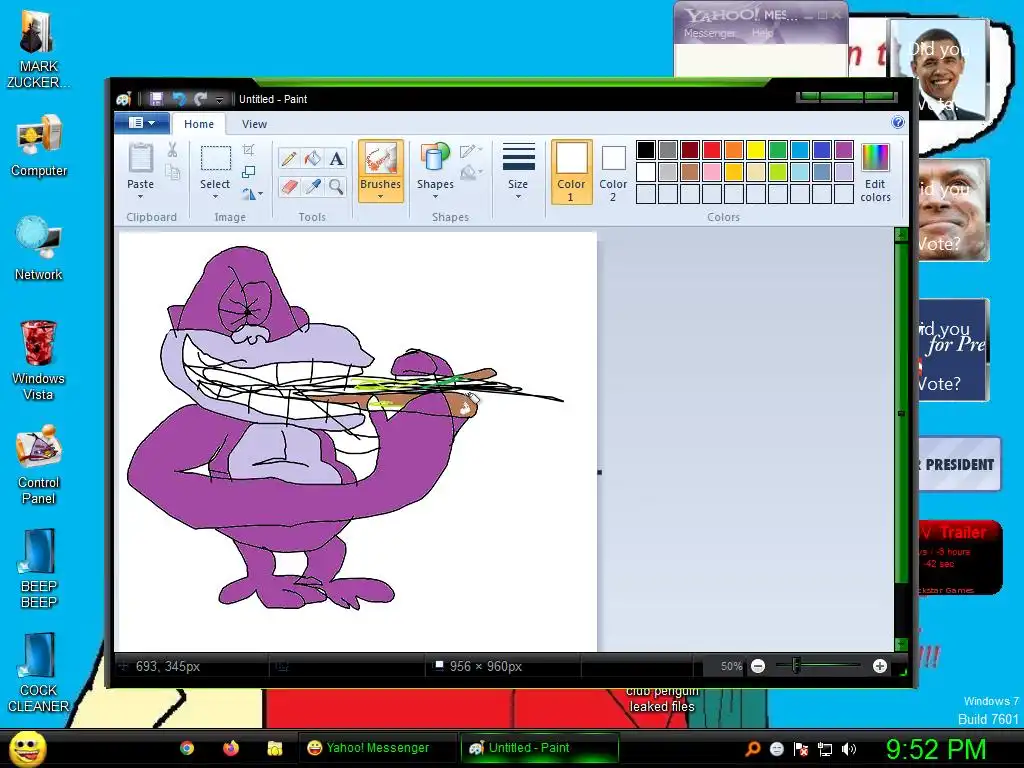Open the shape Outline dropdown
The image size is (1024, 768).
click(471, 152)
